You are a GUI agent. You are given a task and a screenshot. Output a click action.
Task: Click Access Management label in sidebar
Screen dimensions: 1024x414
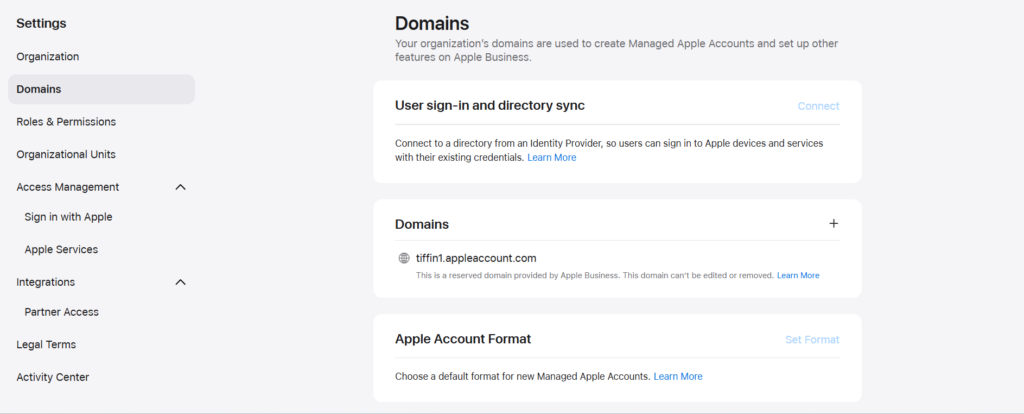click(x=68, y=187)
